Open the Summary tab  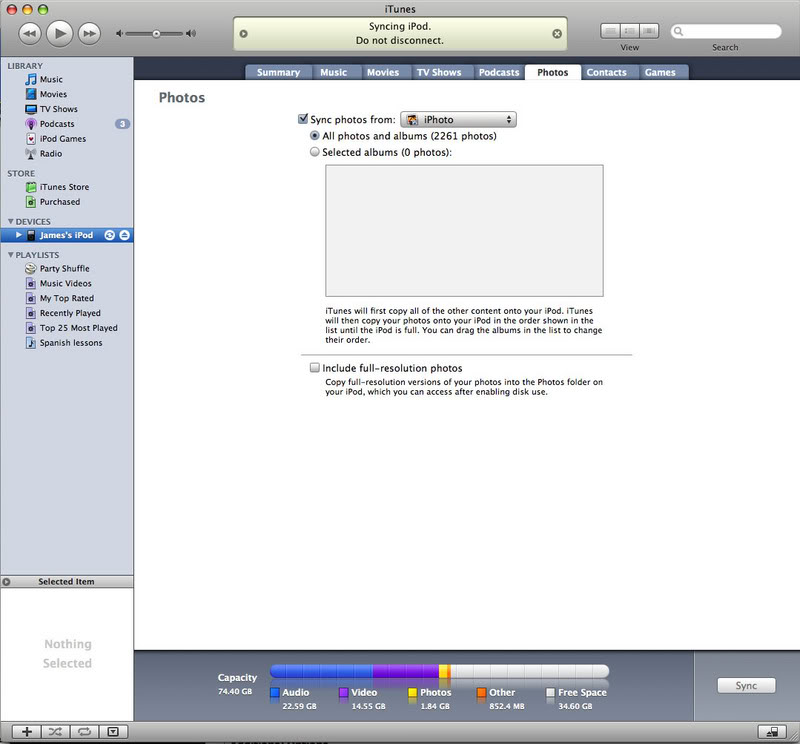pos(279,72)
